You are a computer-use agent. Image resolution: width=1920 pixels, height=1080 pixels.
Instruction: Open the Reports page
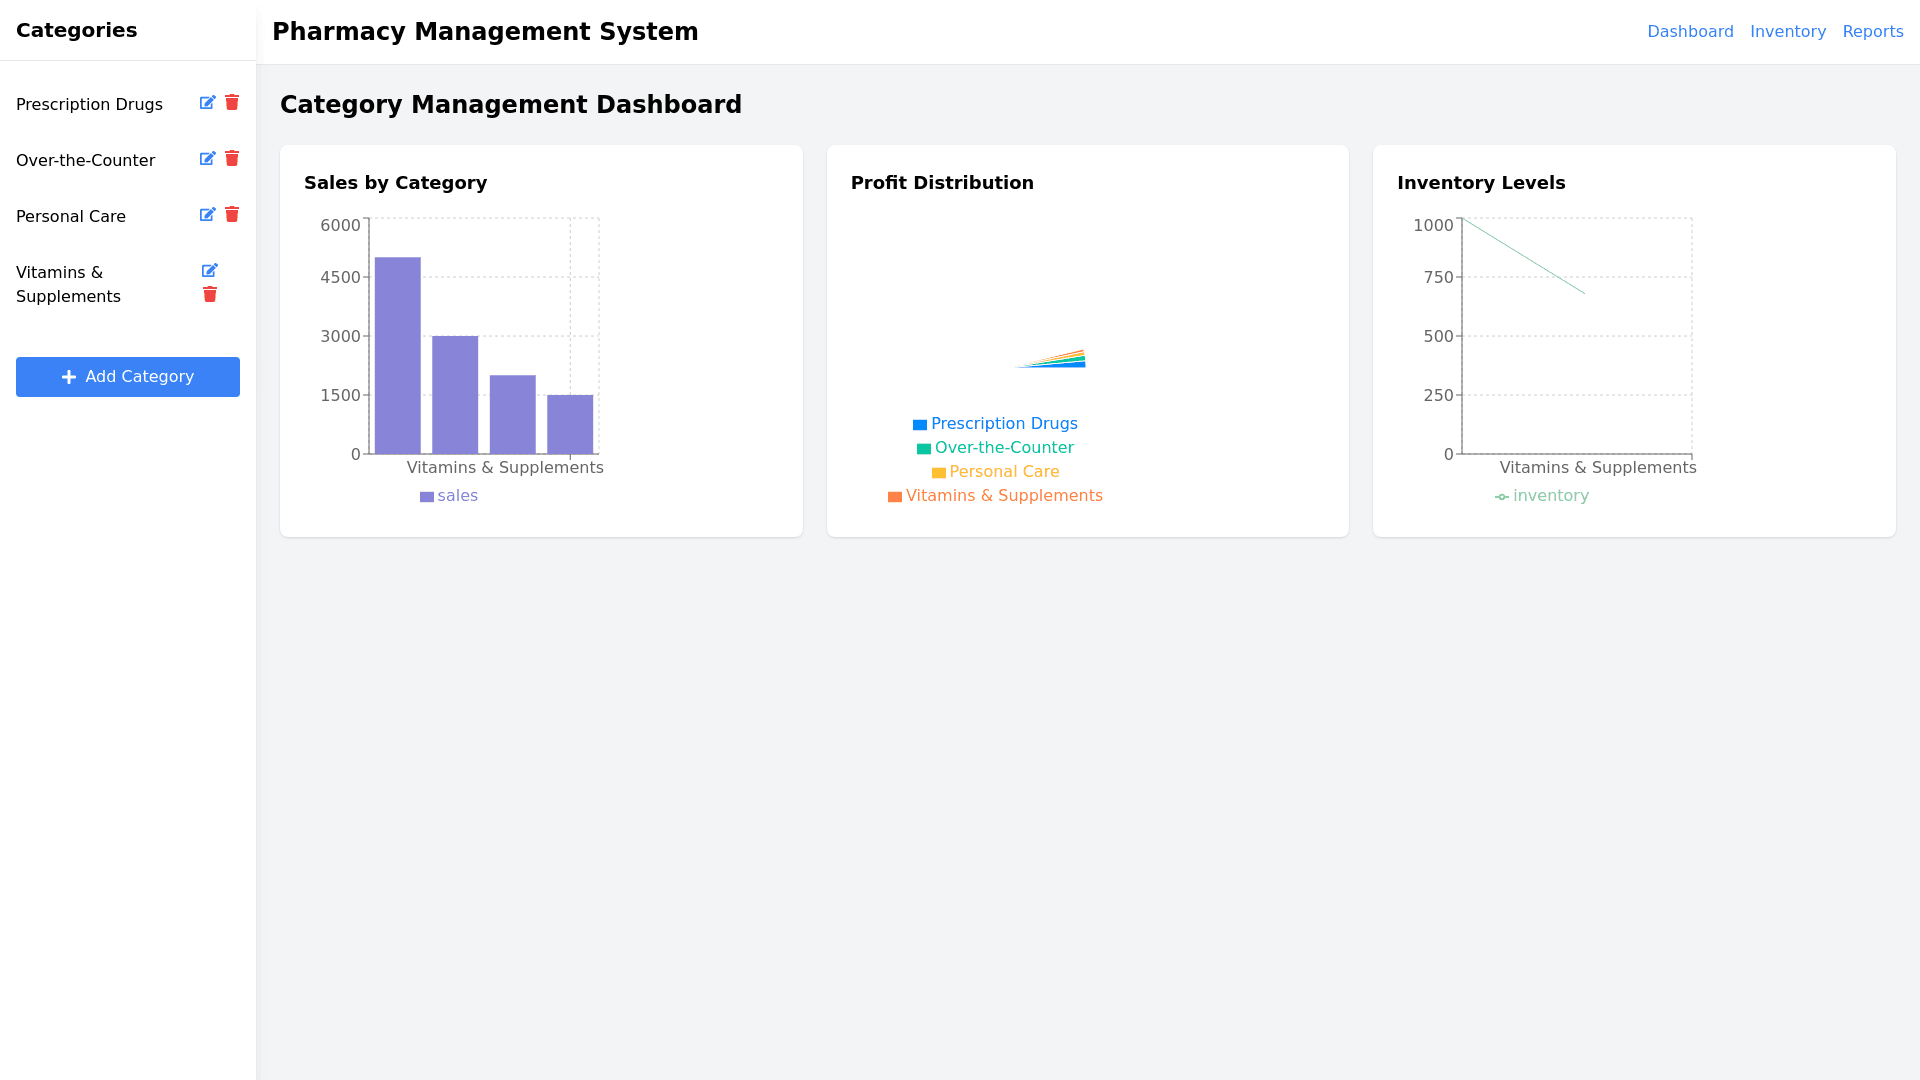(1872, 32)
